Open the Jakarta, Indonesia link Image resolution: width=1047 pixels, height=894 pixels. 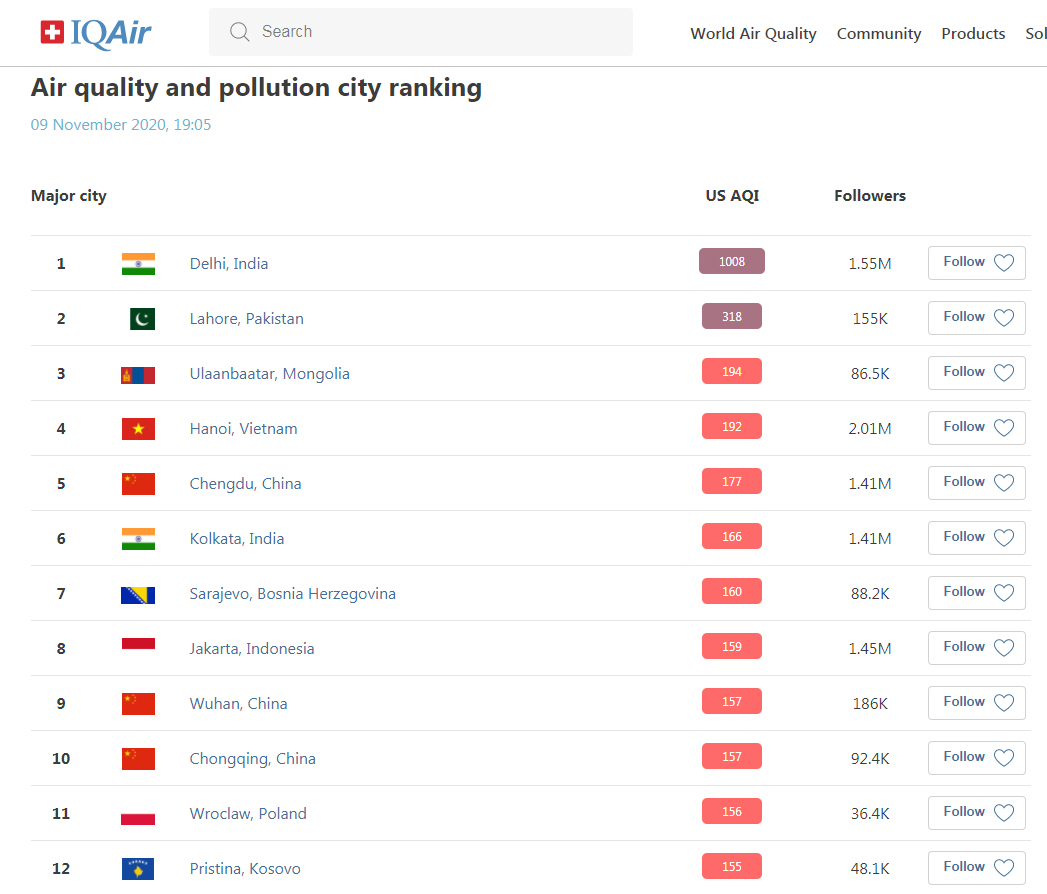coord(252,649)
